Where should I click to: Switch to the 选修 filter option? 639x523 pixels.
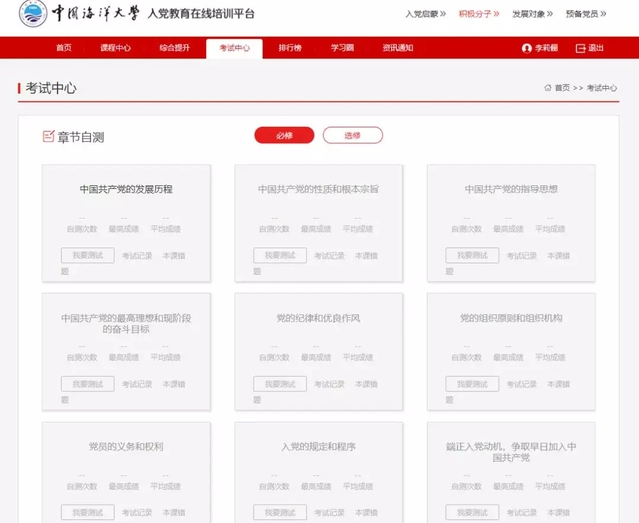tap(352, 135)
